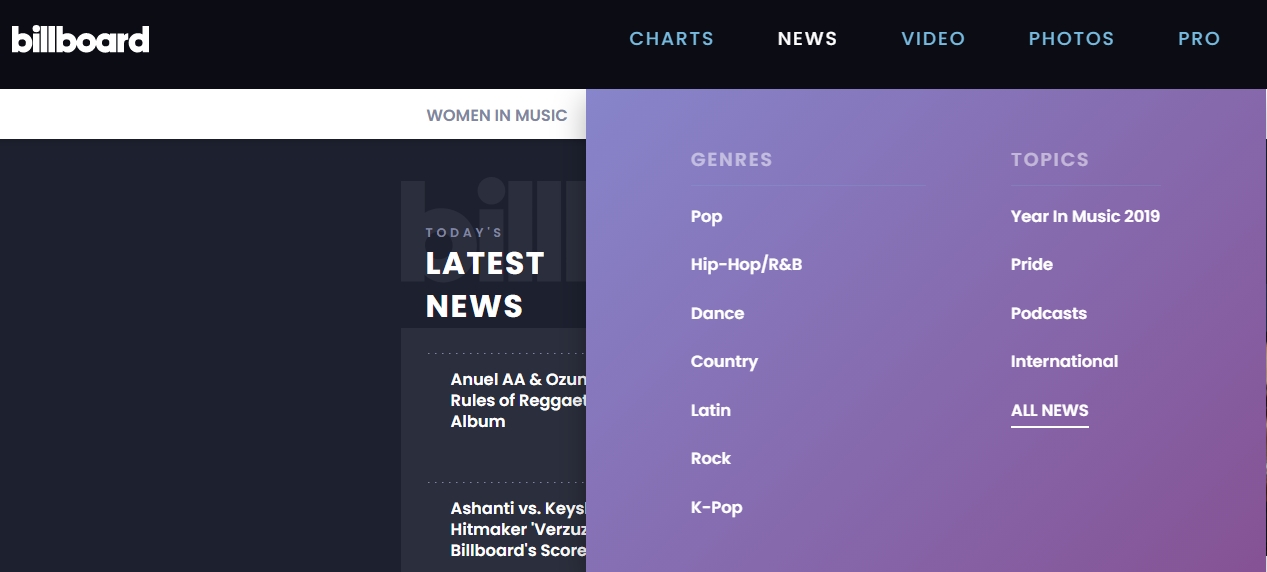The width and height of the screenshot is (1267, 572).
Task: Open the International topic
Action: [1064, 361]
